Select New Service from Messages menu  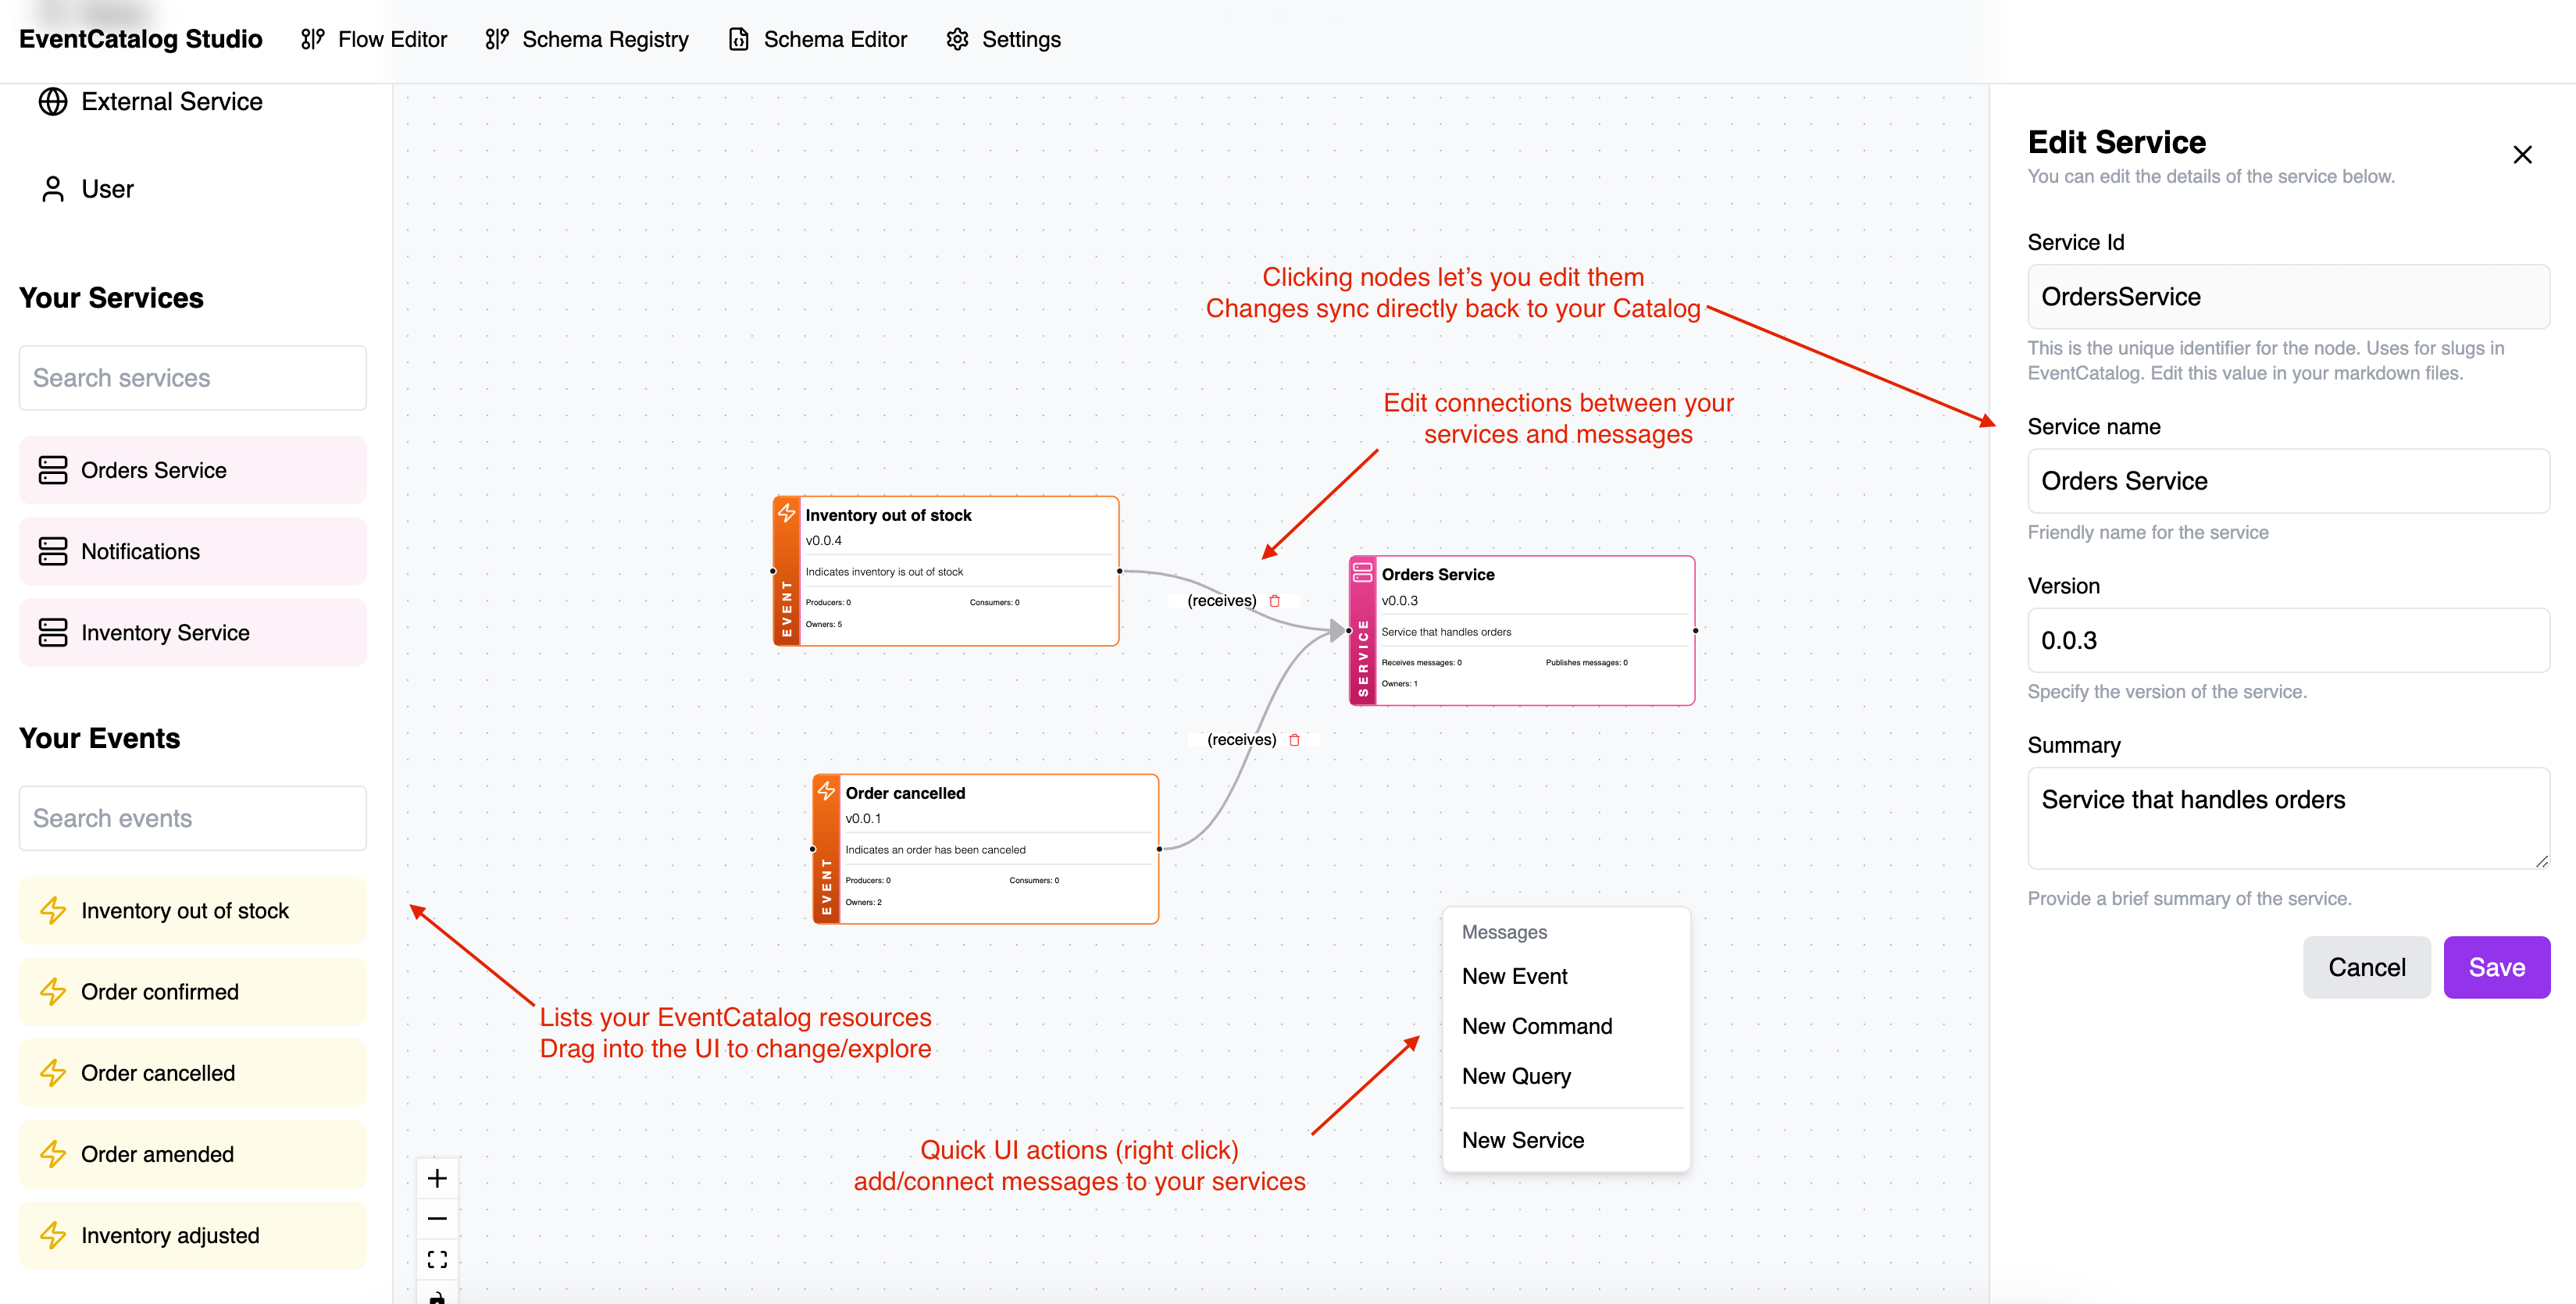pos(1522,1140)
